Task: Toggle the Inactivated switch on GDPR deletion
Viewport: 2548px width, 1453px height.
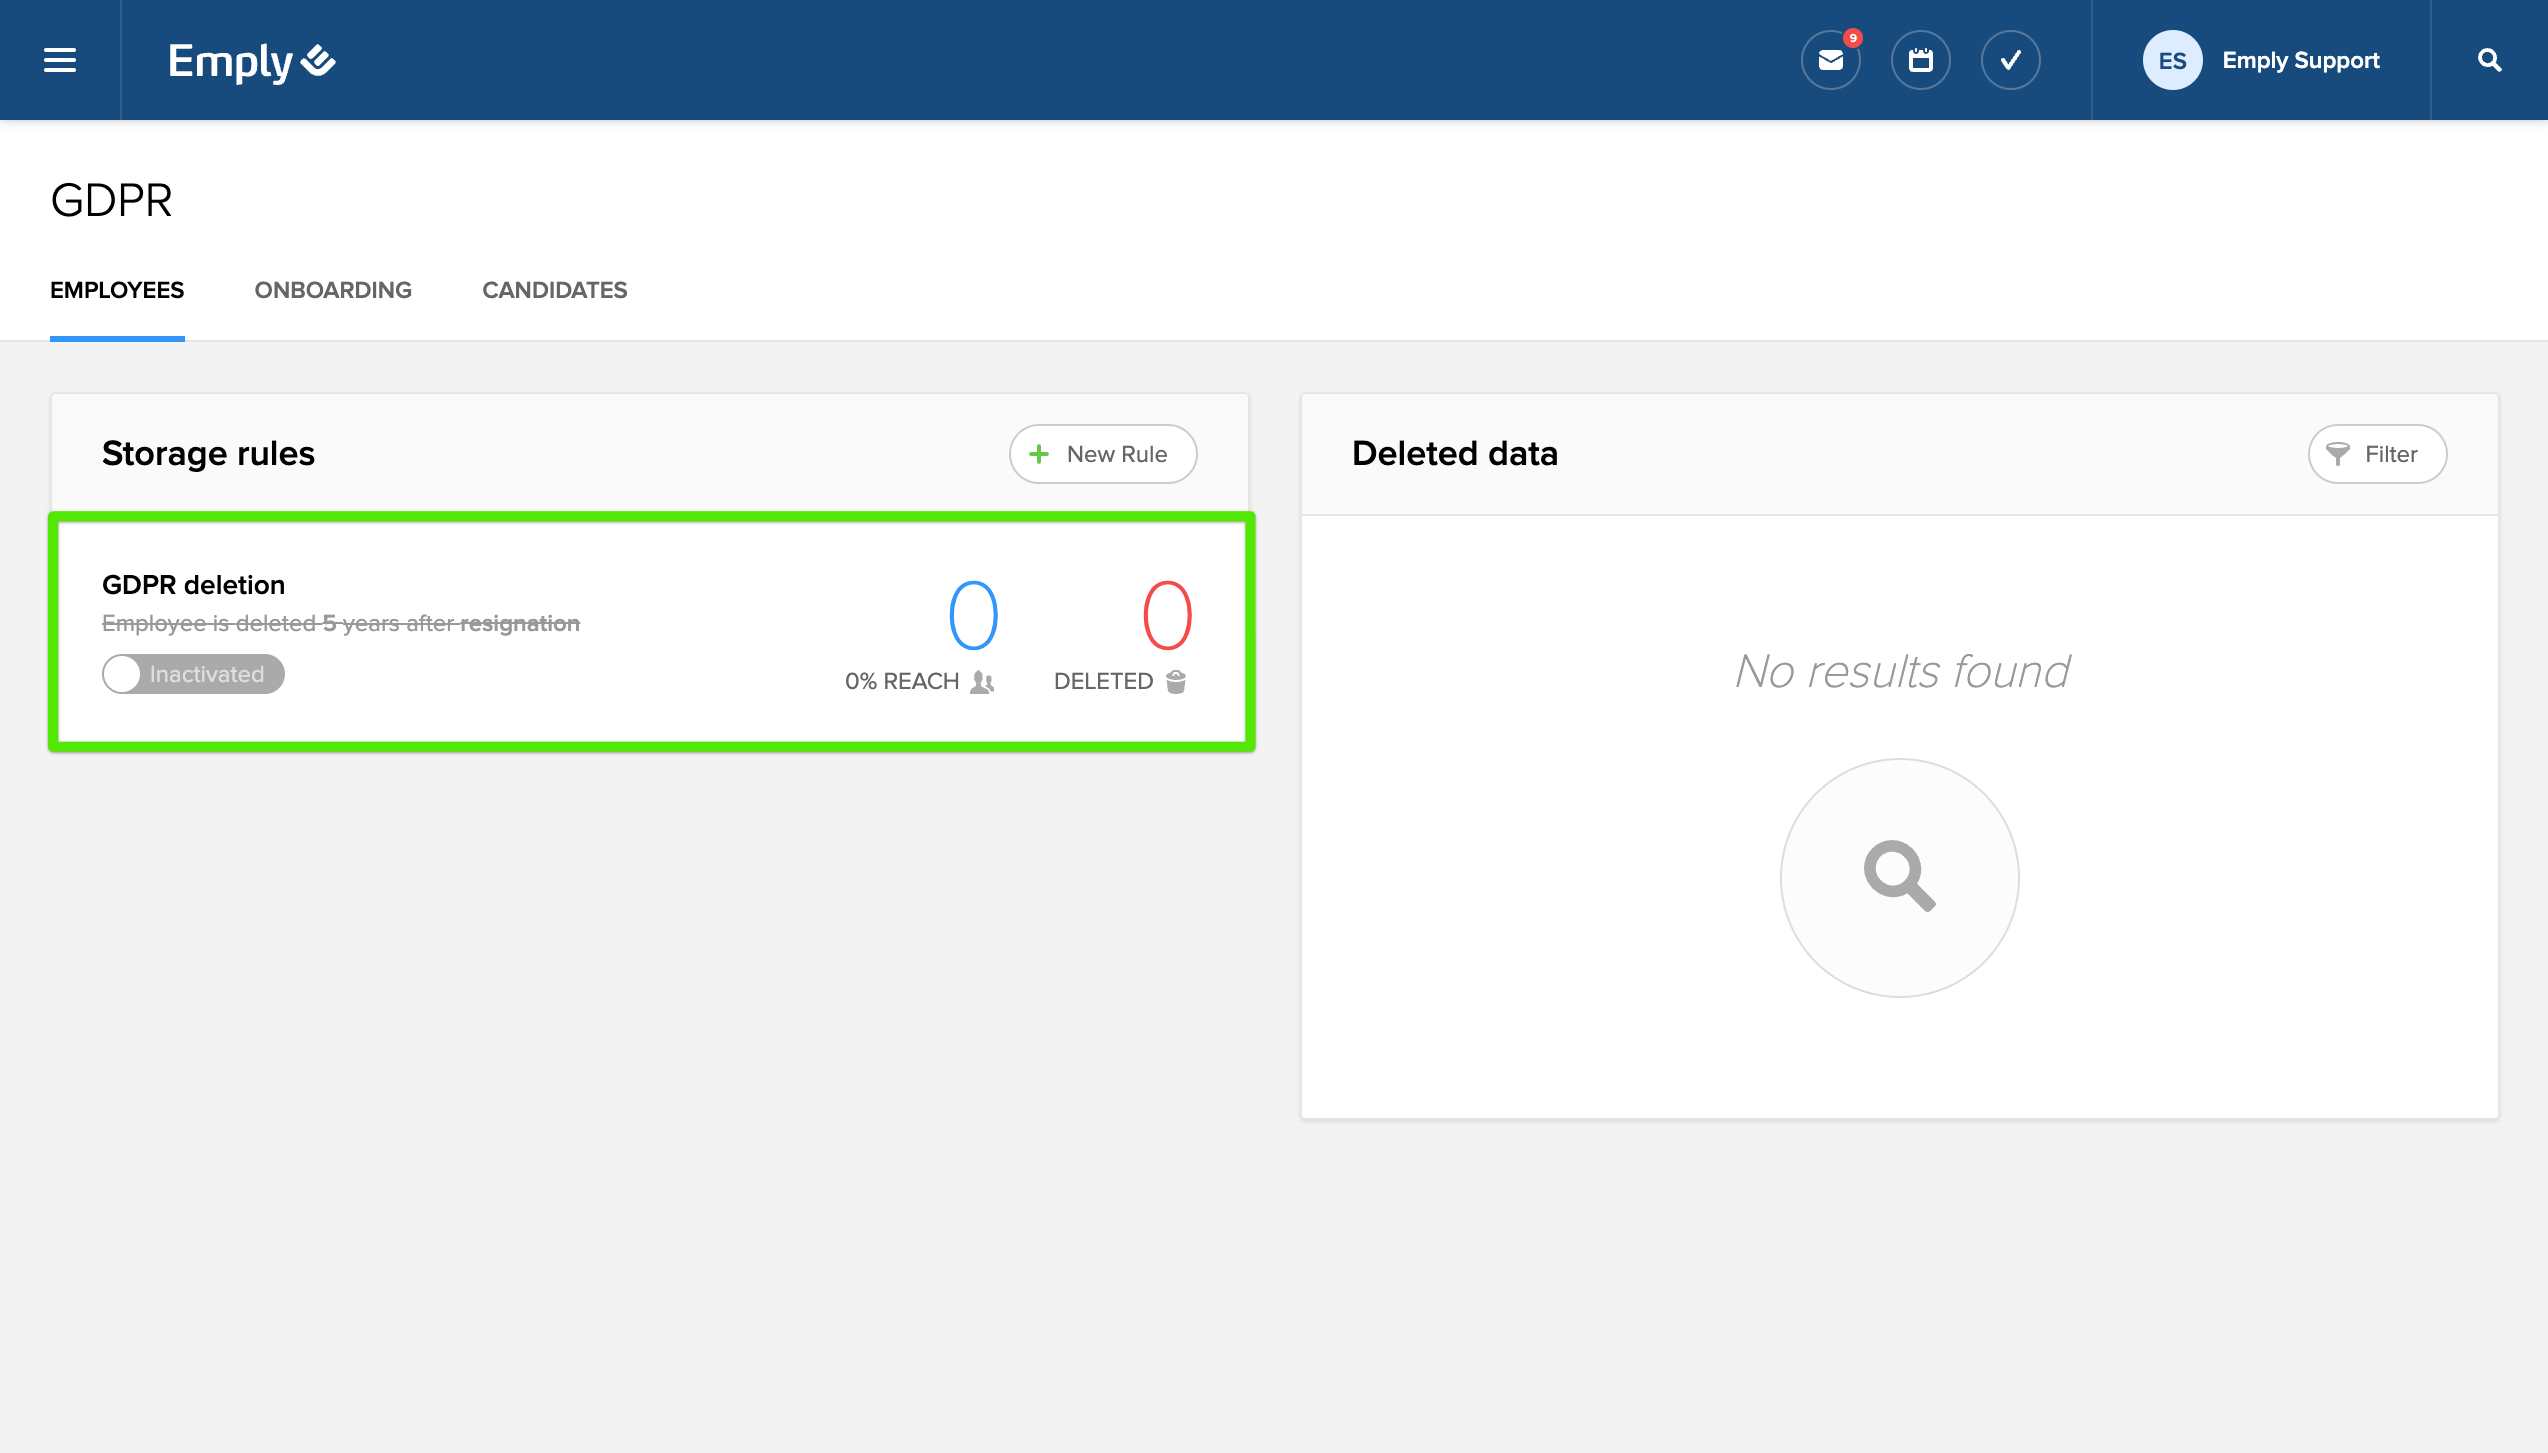Action: coord(193,674)
